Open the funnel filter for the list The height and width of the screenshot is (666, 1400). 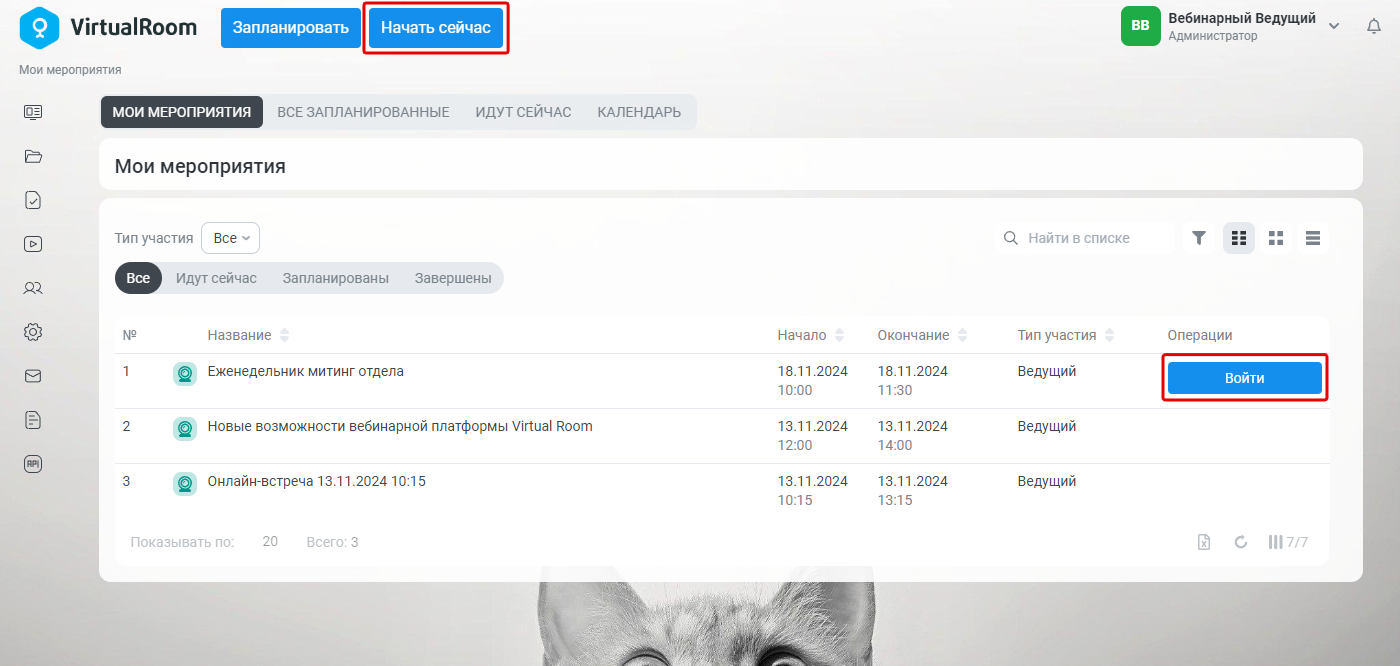1199,238
